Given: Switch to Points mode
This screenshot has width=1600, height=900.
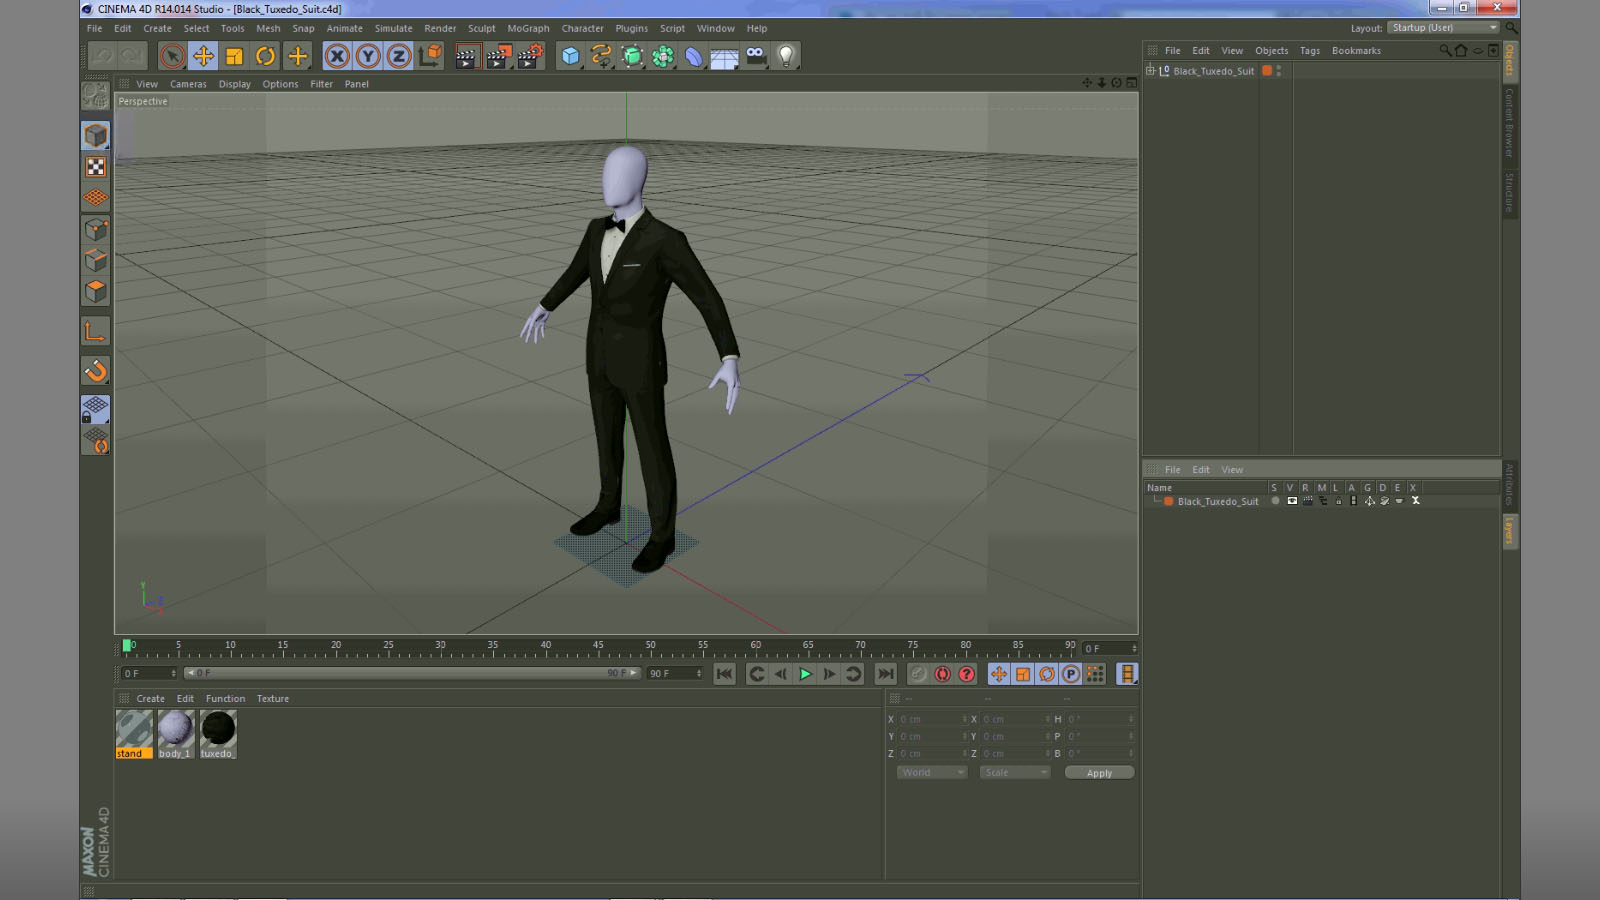Looking at the screenshot, I should [96, 229].
